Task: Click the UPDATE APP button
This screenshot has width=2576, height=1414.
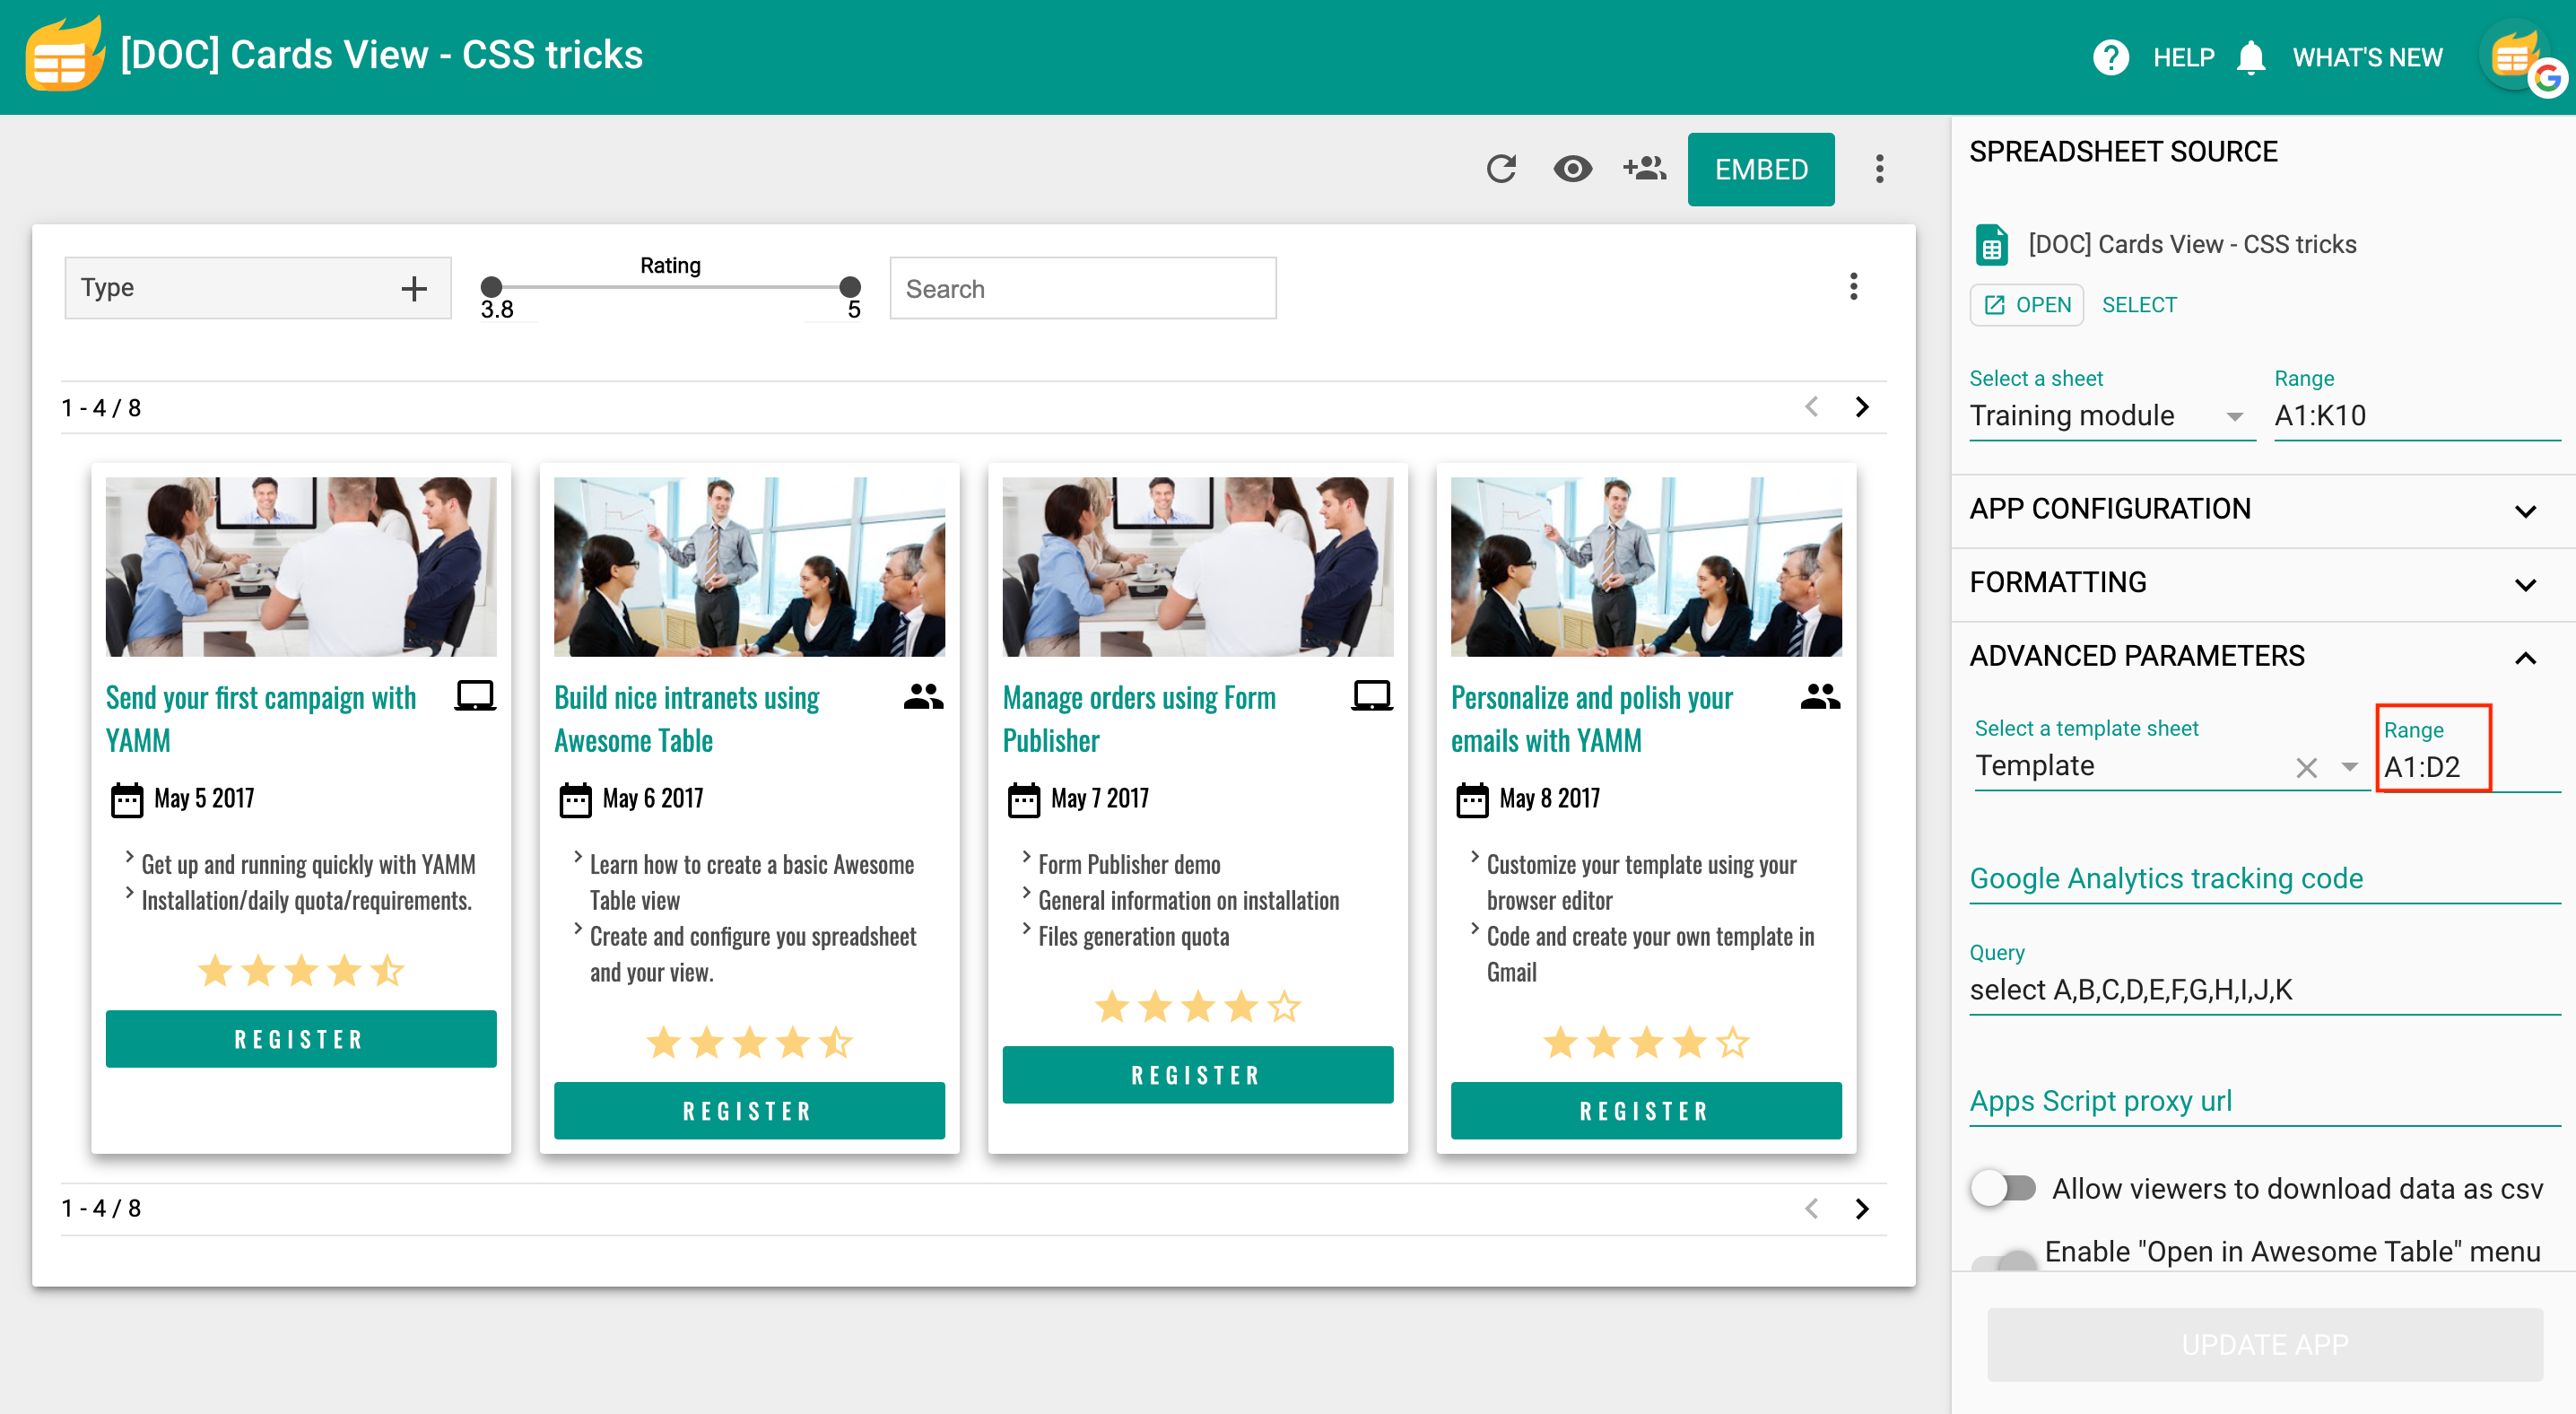Action: click(2265, 1344)
